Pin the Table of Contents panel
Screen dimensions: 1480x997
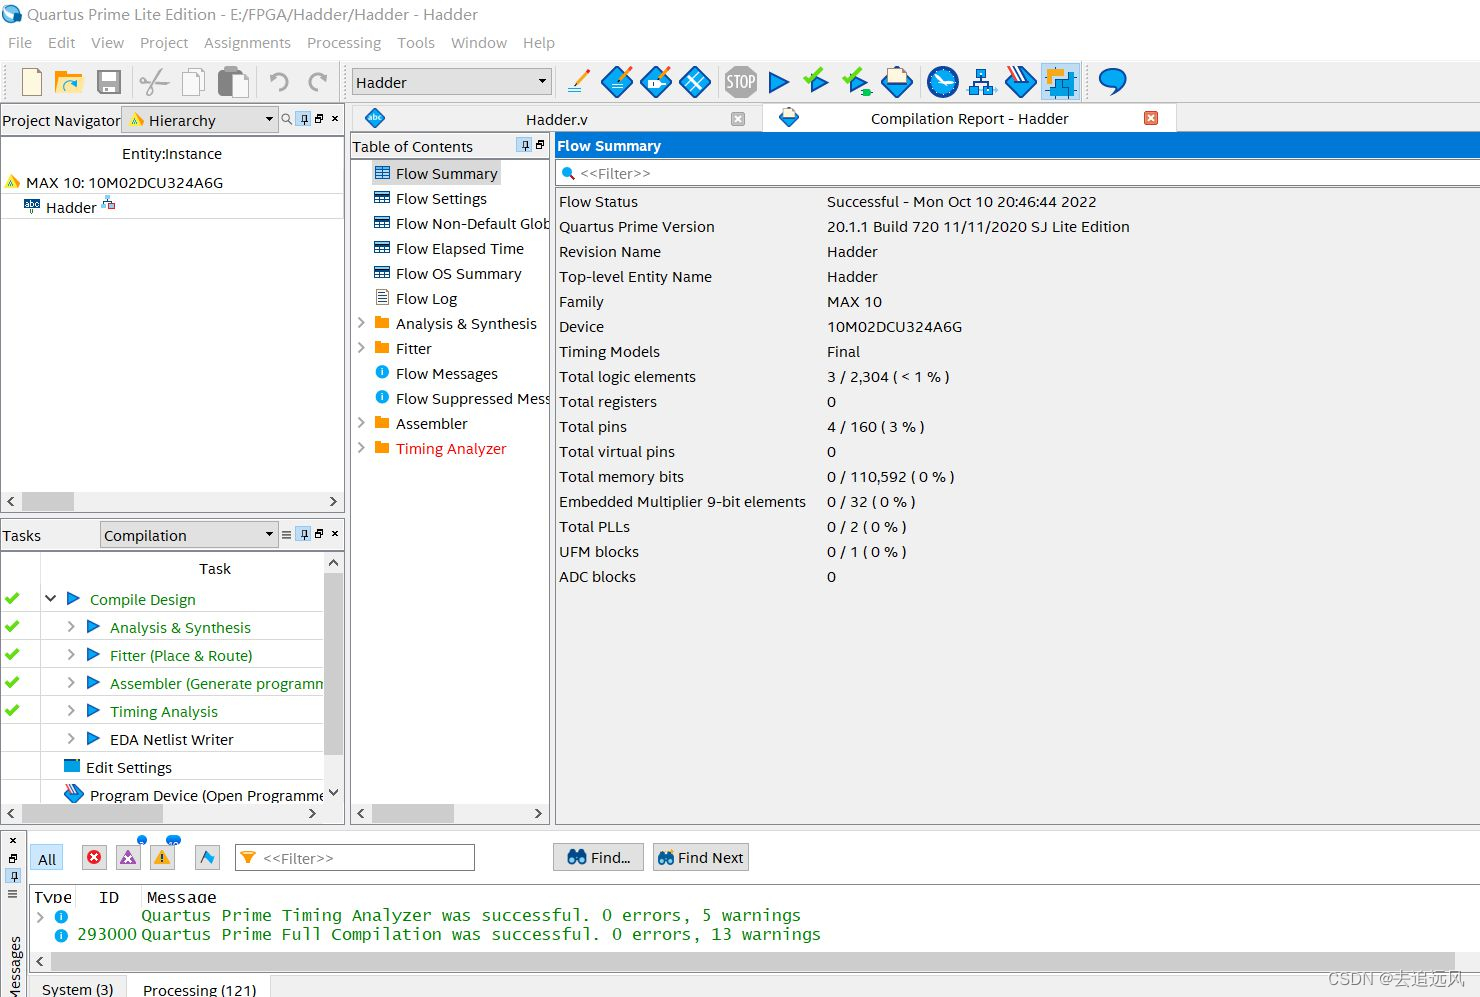click(x=524, y=146)
